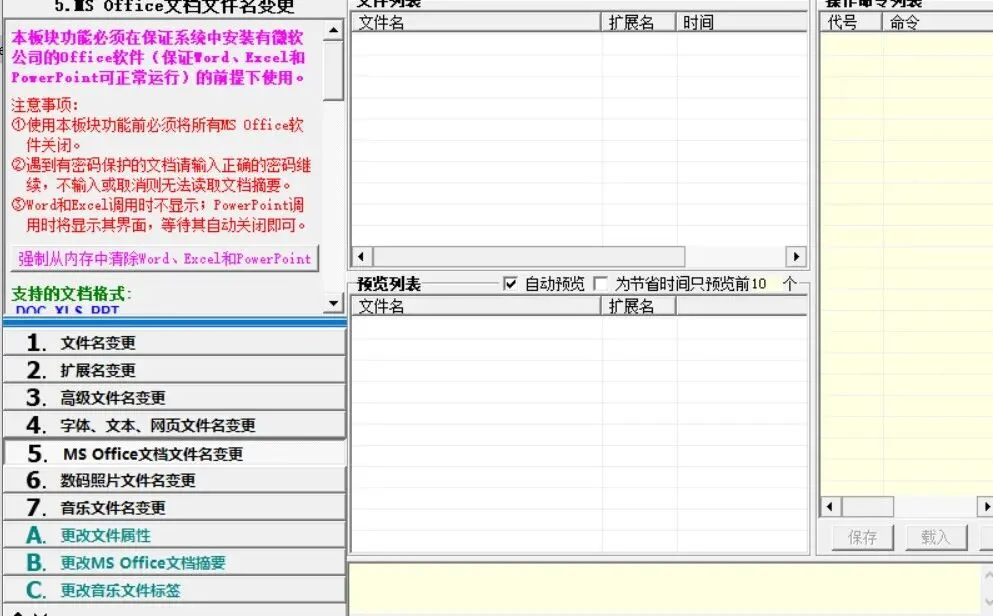Click the command list horizontal scrollbar thumb
Viewport: 993px width, 616px height.
[868, 506]
